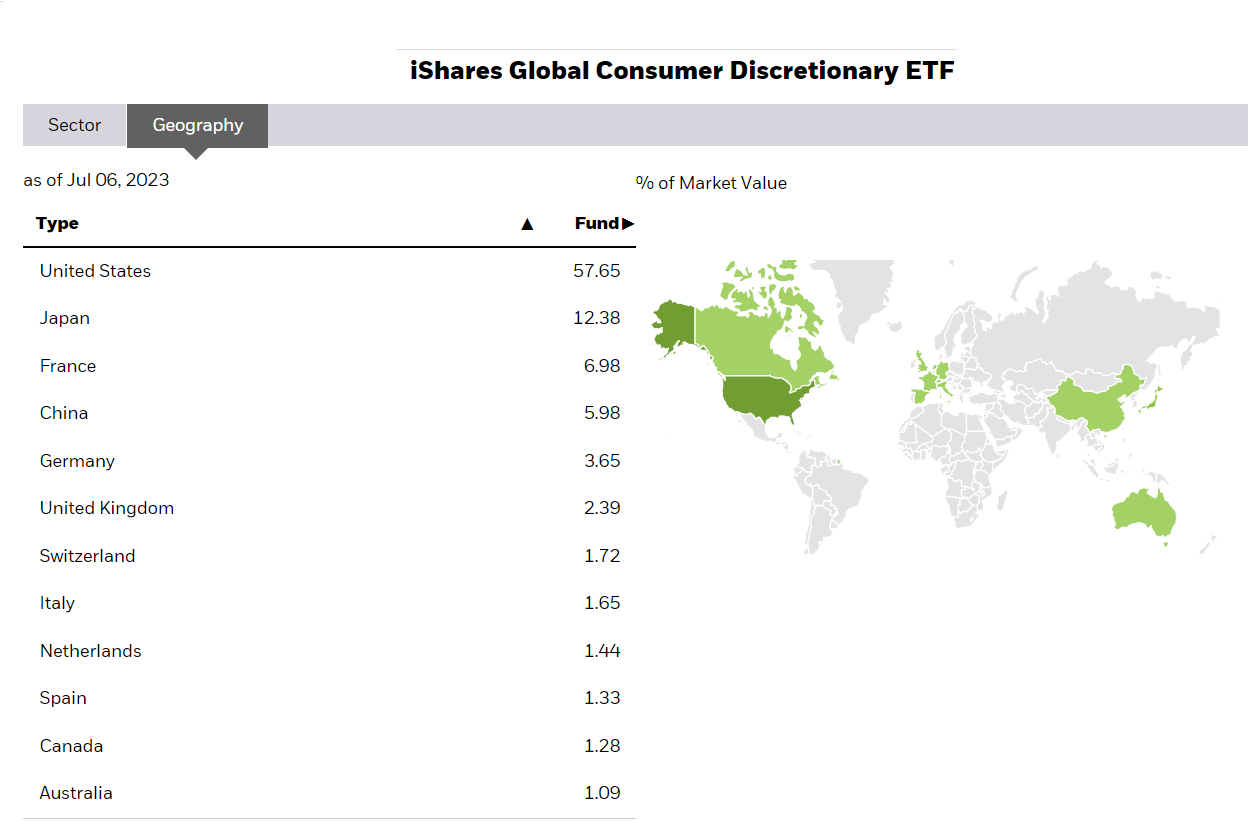The height and width of the screenshot is (821, 1250).
Task: Select the Italy row label
Action: coord(57,603)
